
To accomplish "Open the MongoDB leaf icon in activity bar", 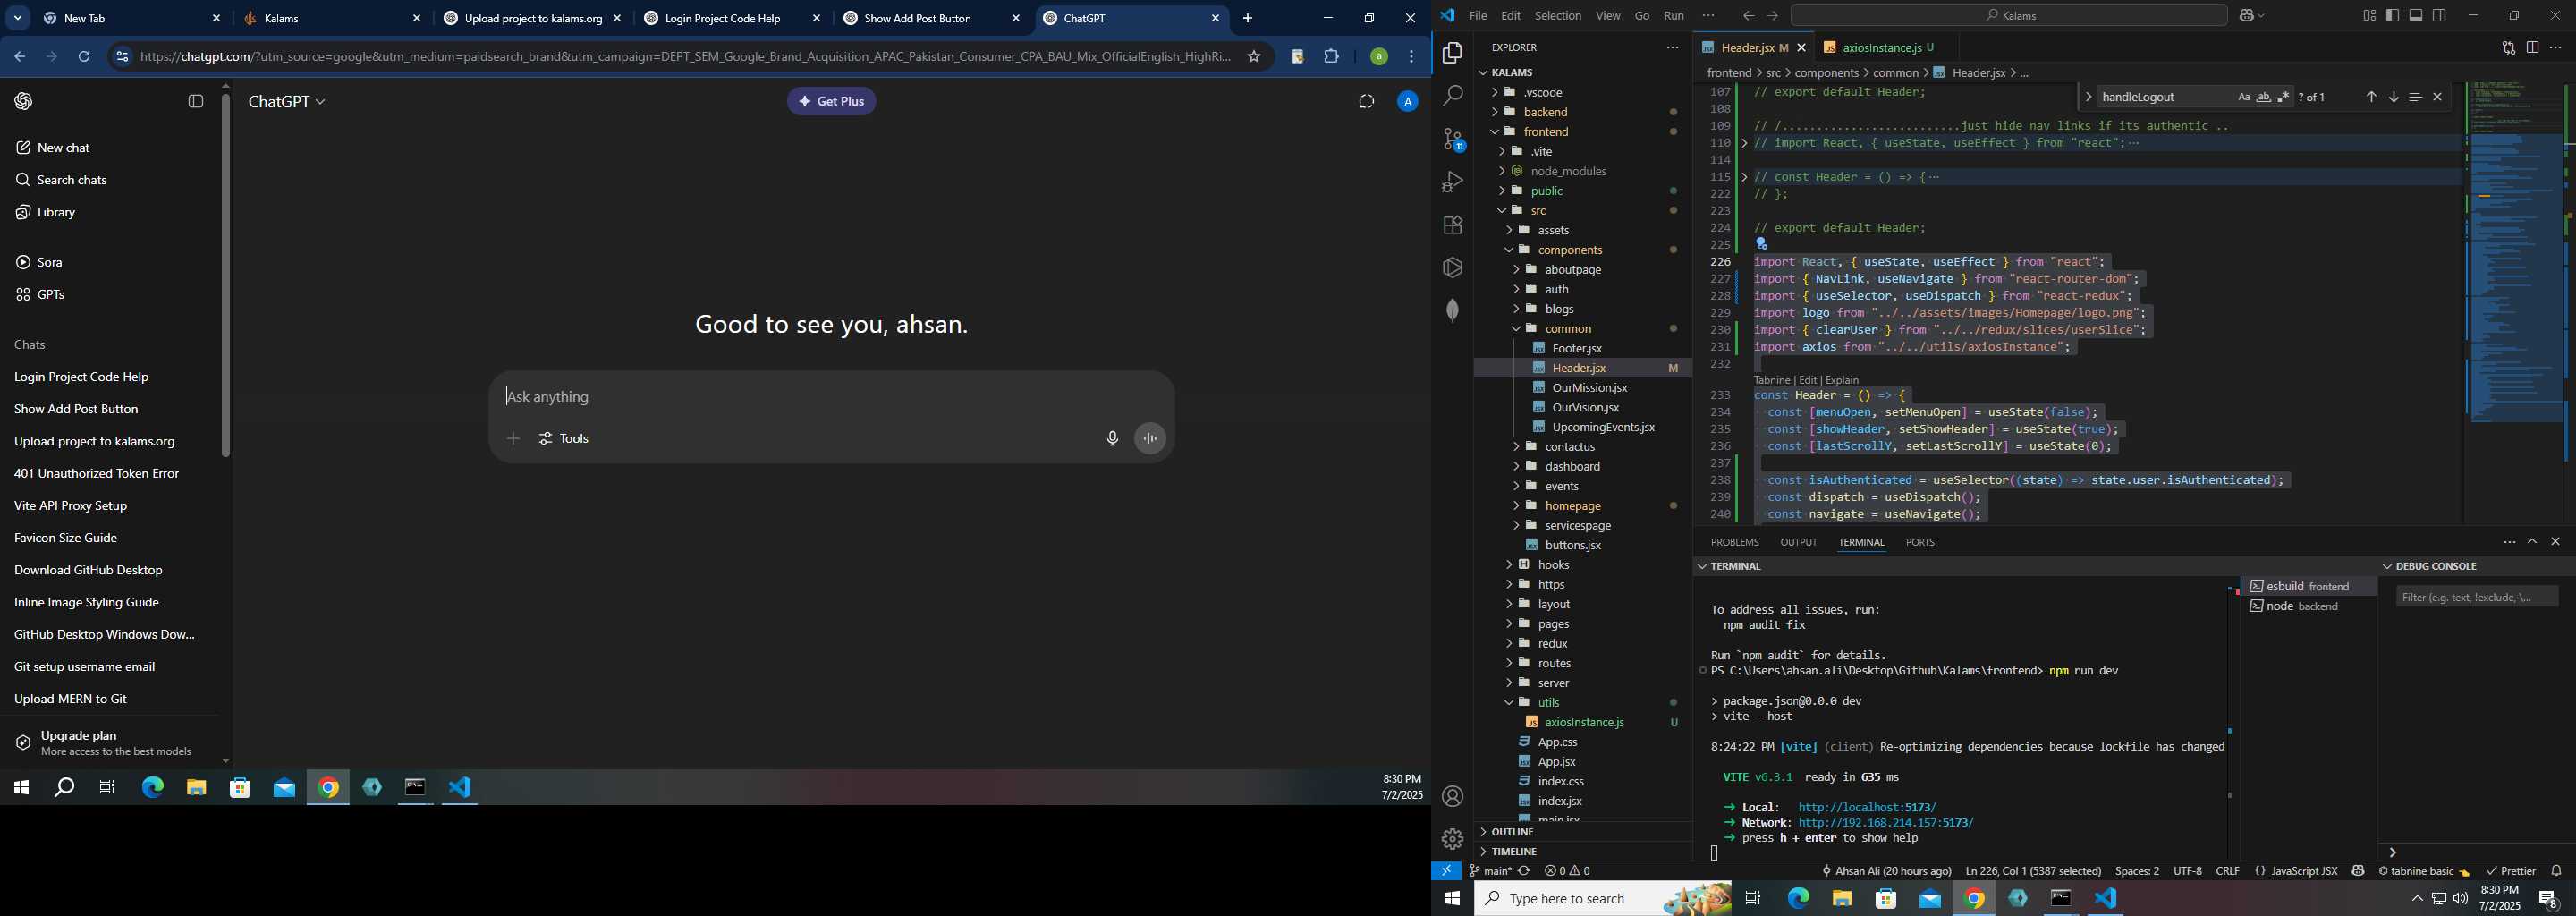I will point(1452,310).
